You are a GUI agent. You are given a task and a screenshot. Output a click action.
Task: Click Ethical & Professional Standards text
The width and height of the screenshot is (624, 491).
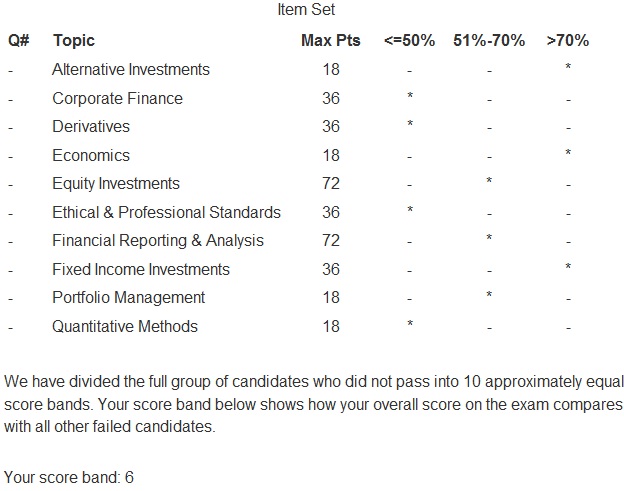click(x=167, y=212)
